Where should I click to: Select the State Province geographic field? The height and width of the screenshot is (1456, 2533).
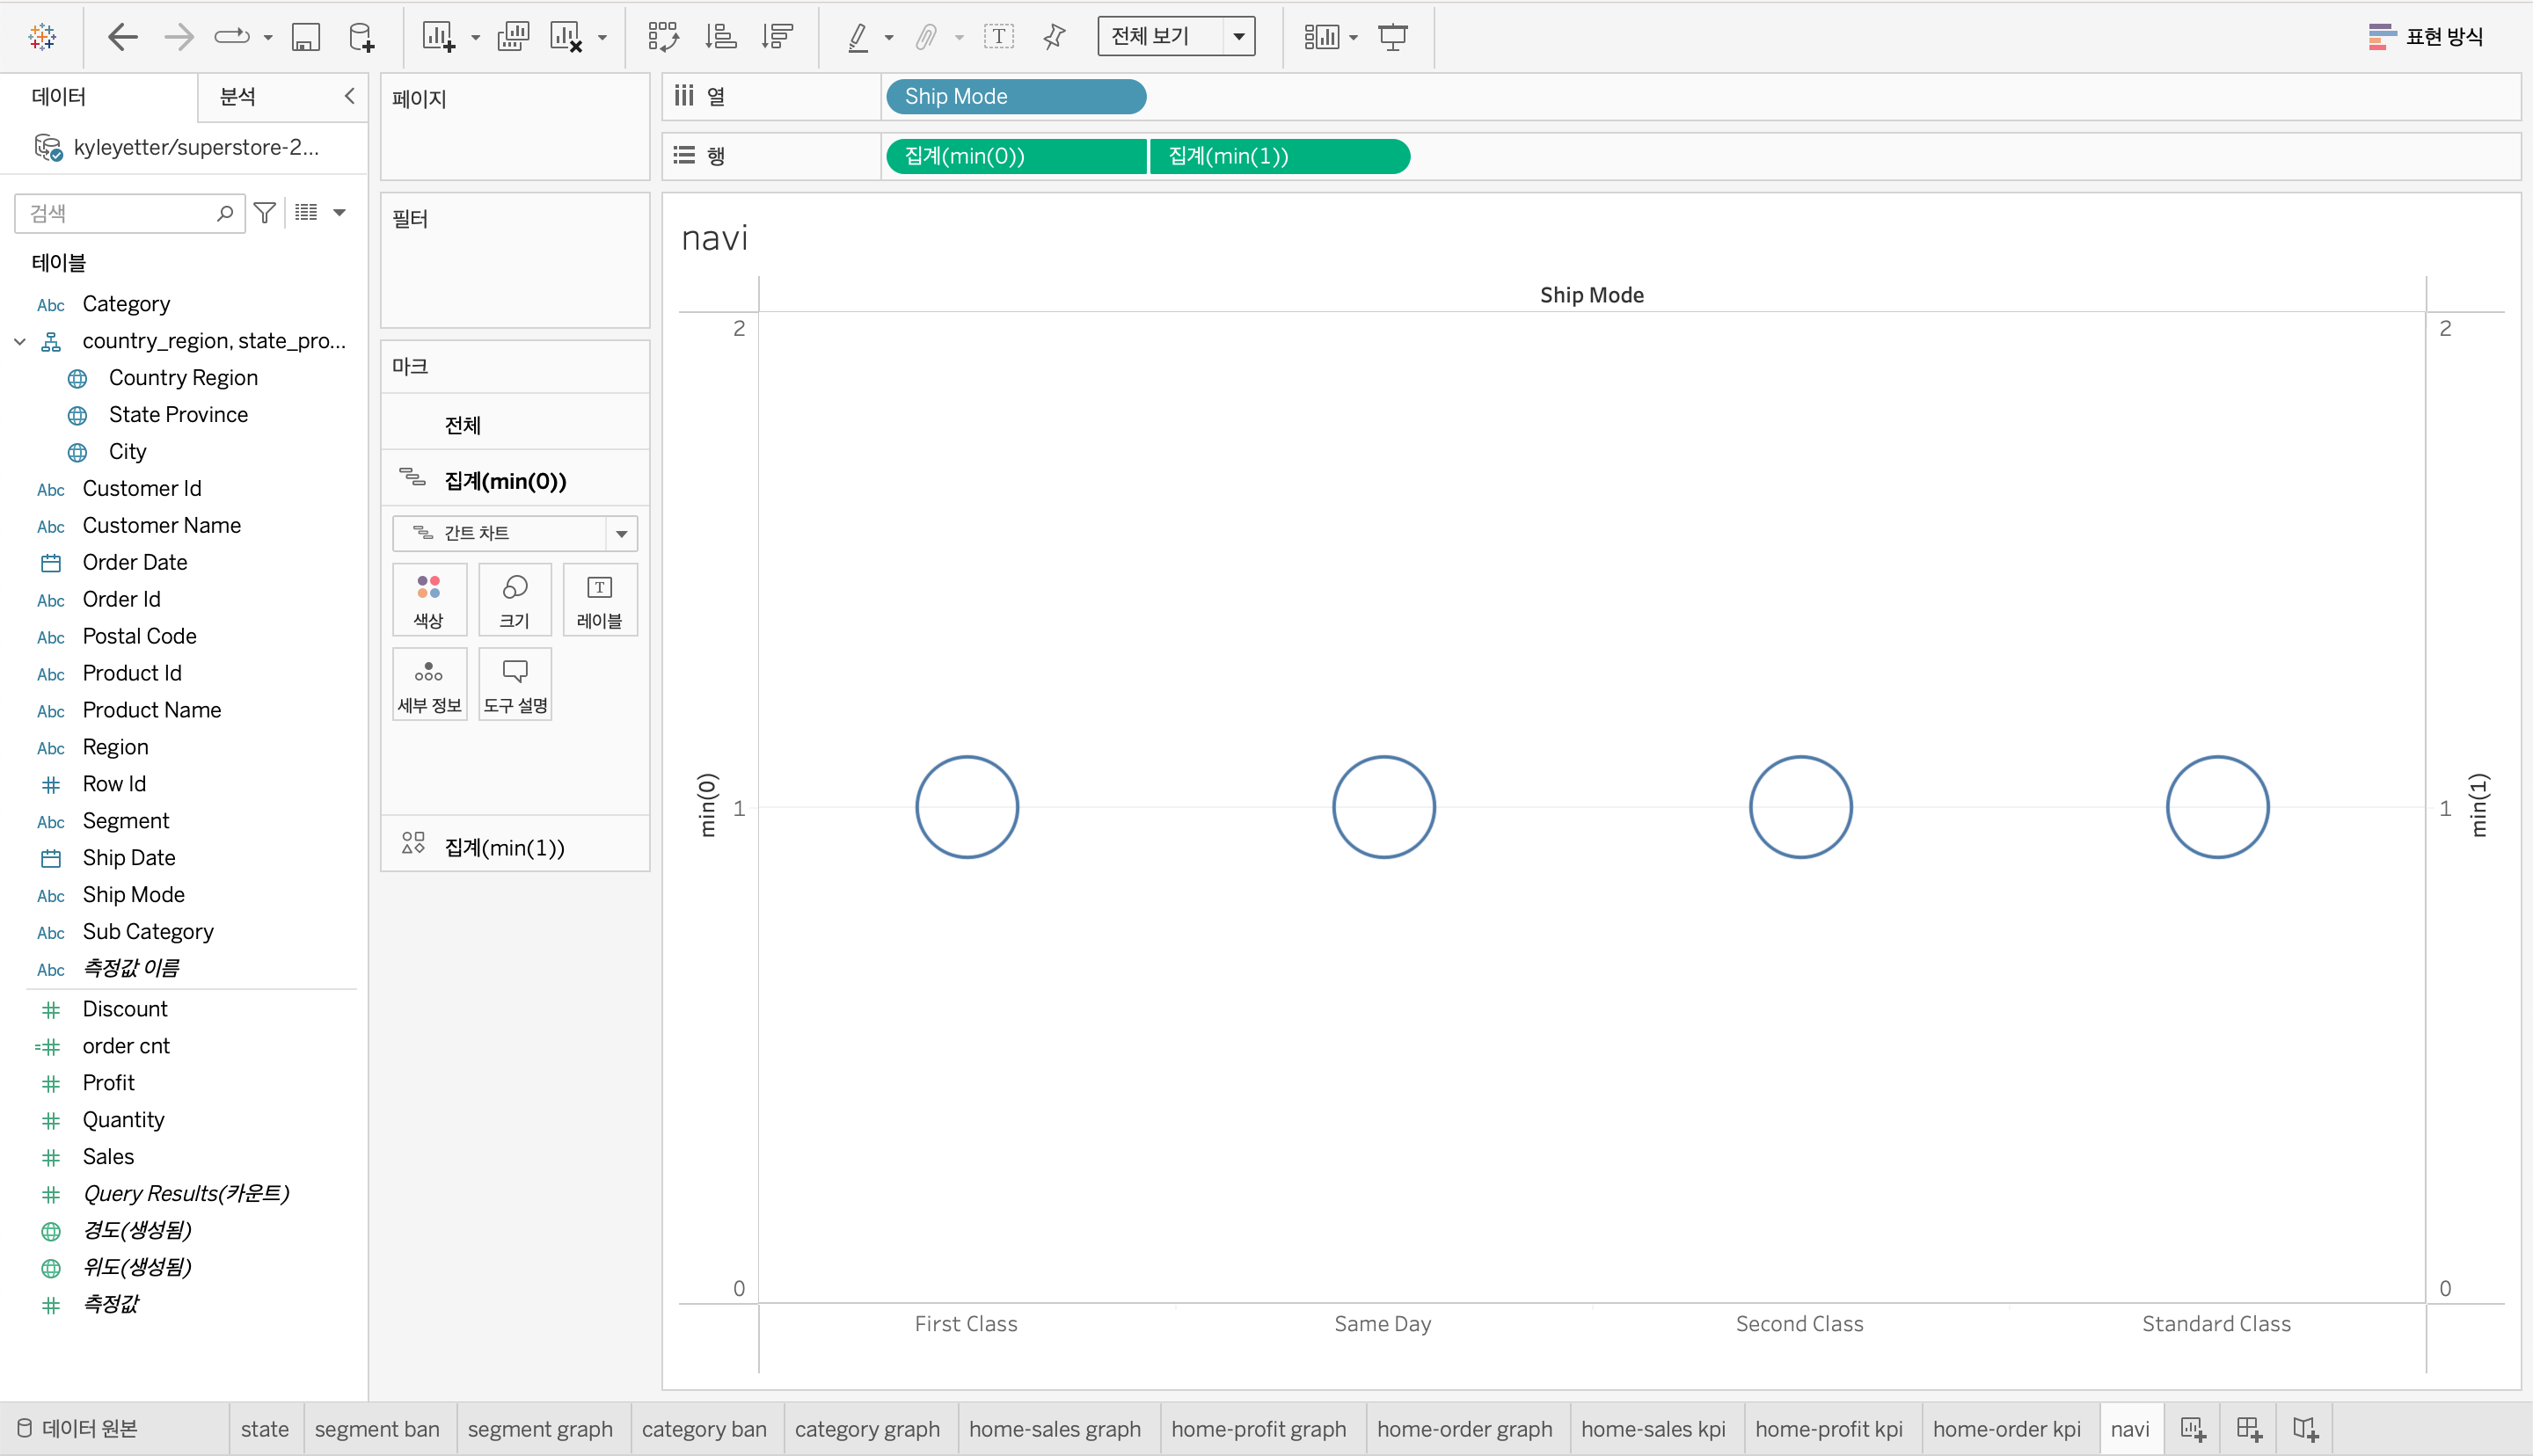[x=178, y=414]
